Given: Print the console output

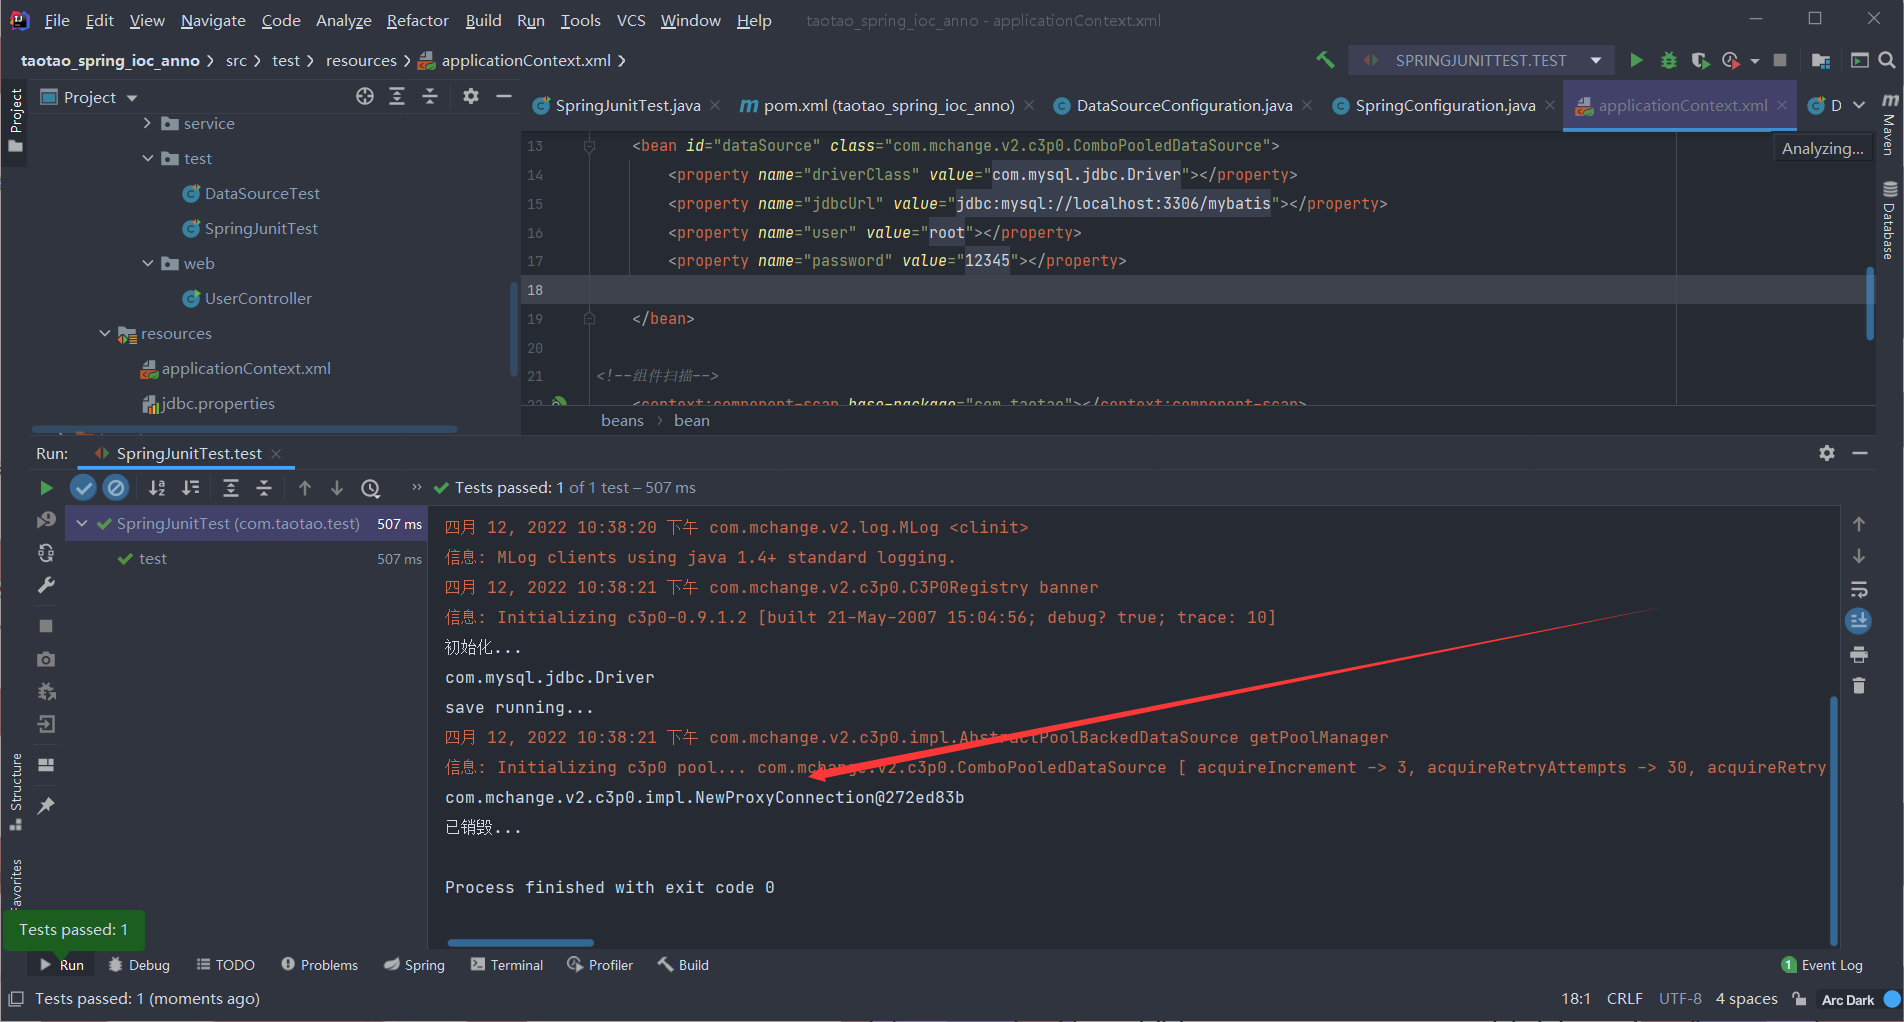Looking at the screenshot, I should click(x=1859, y=655).
